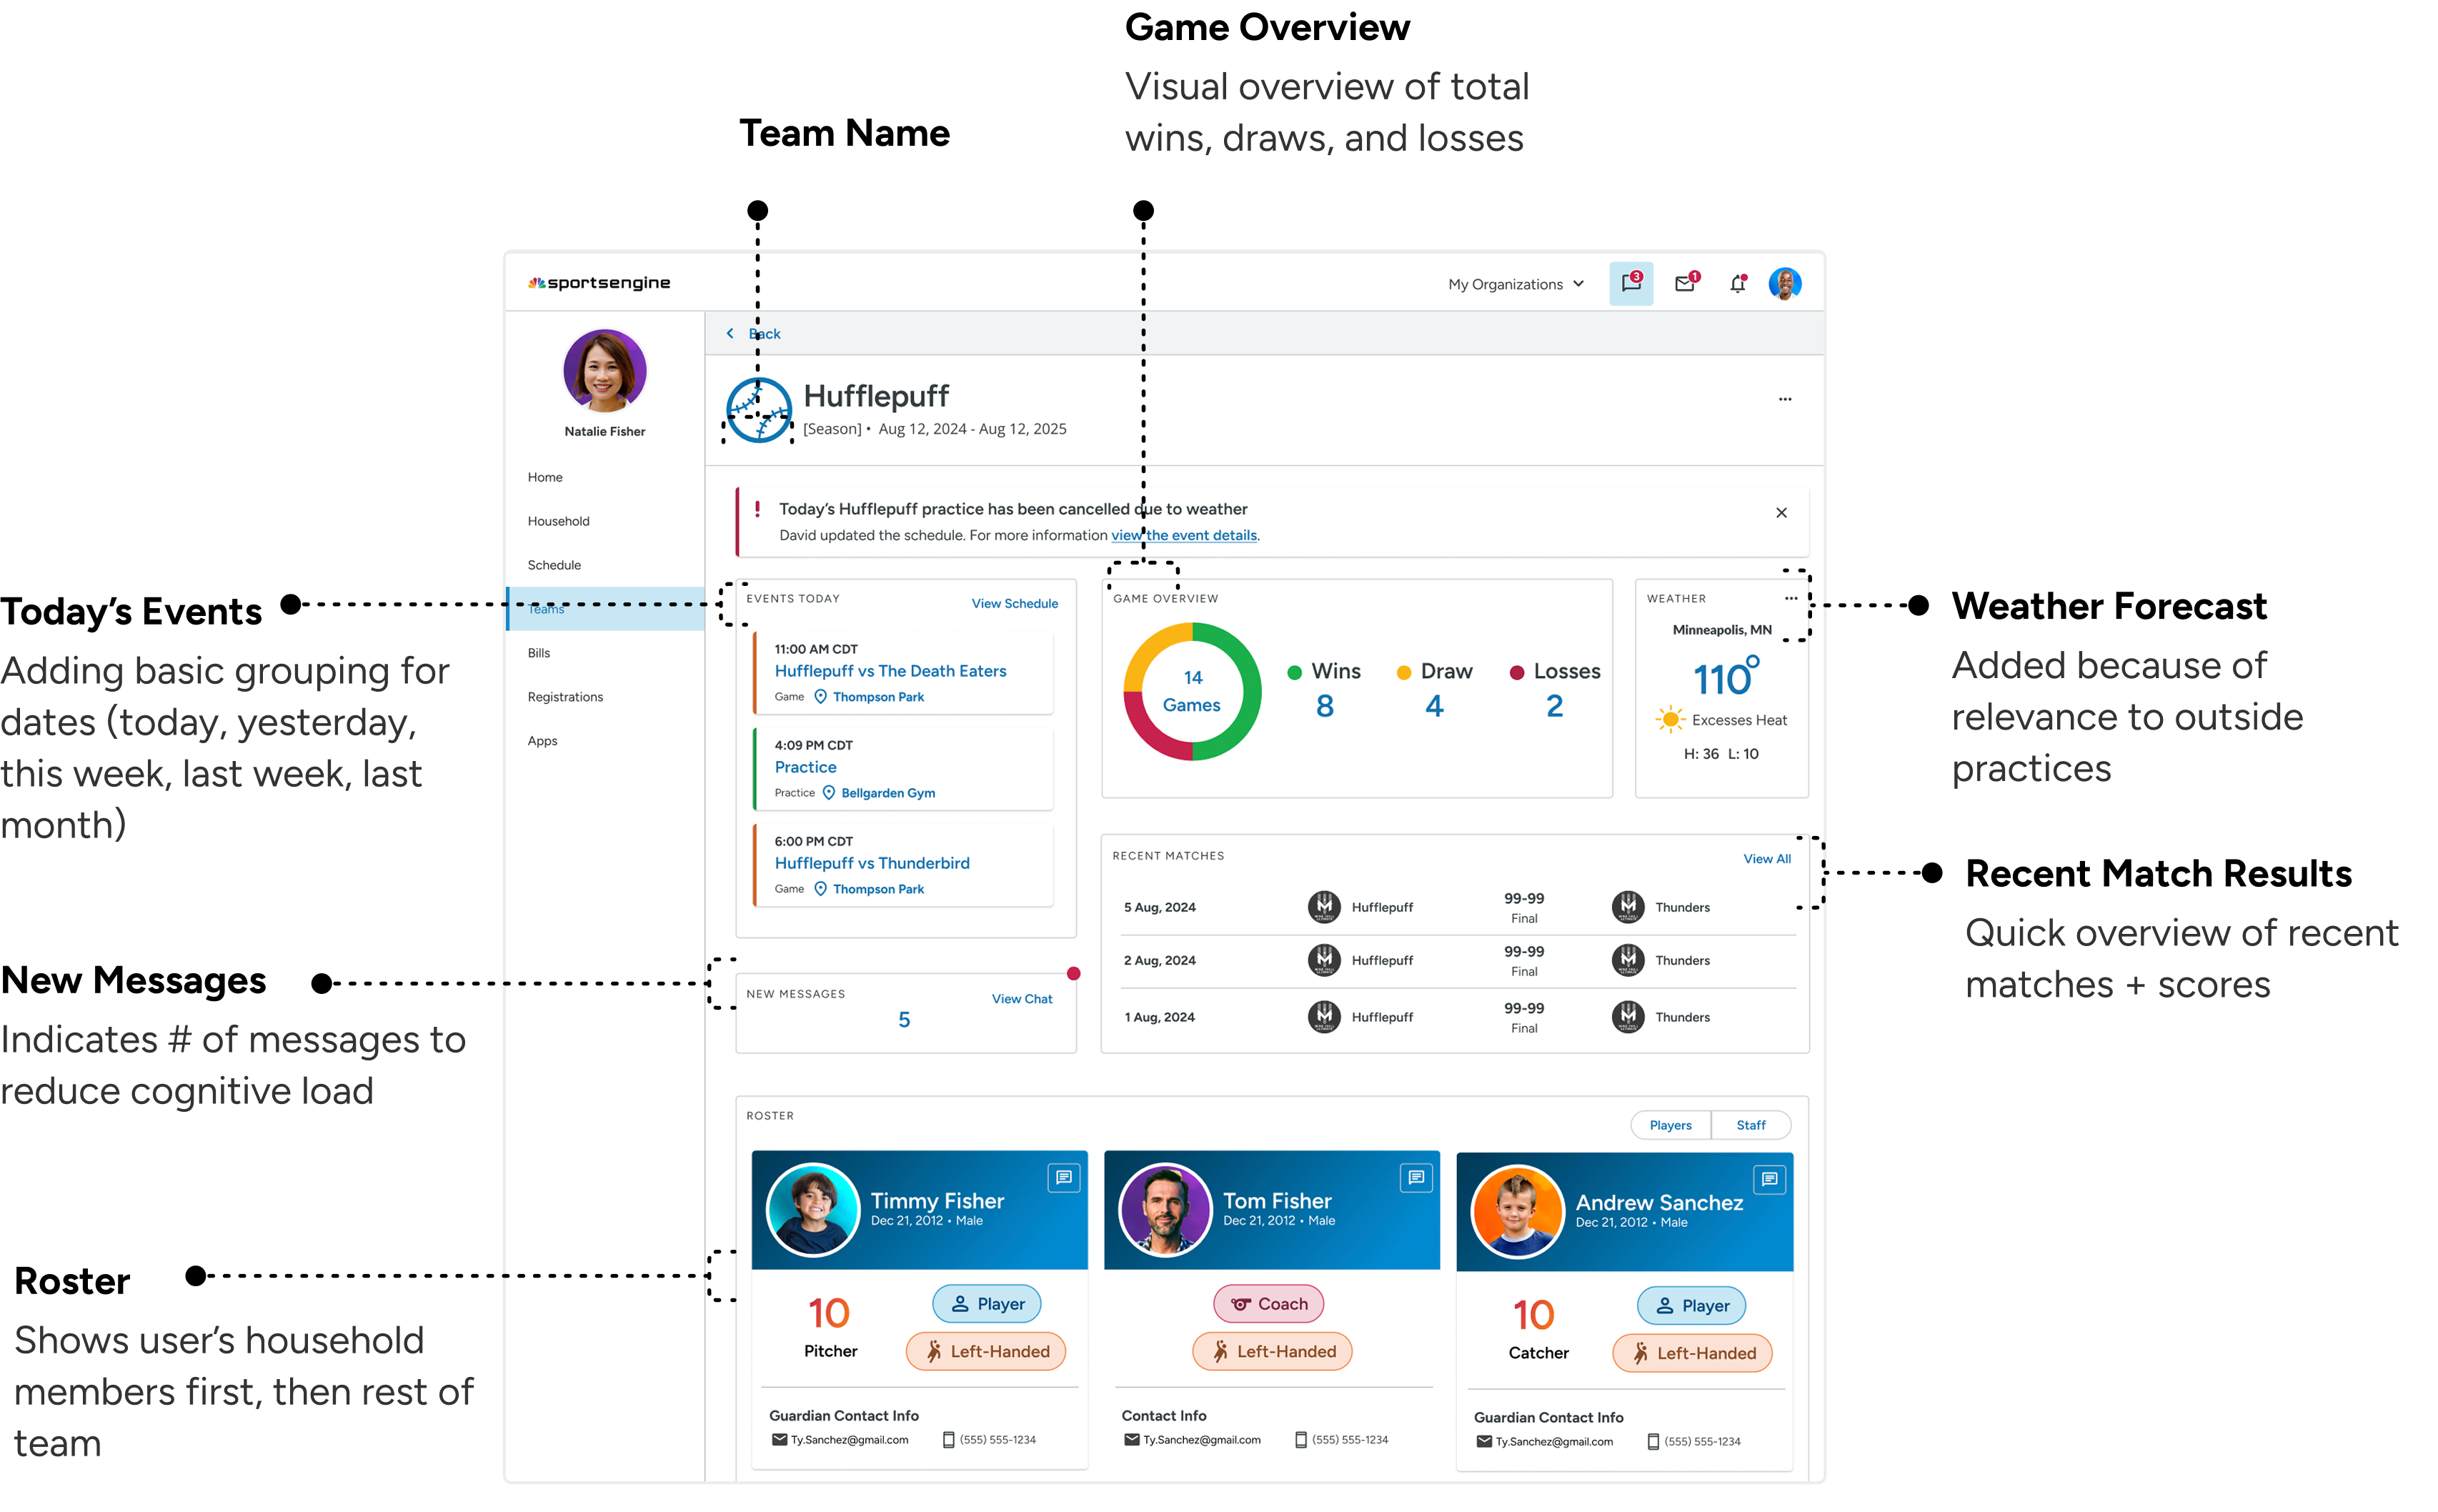The image size is (2438, 1512).
Task: Open Hufflepuff team more options menu
Action: click(1784, 399)
